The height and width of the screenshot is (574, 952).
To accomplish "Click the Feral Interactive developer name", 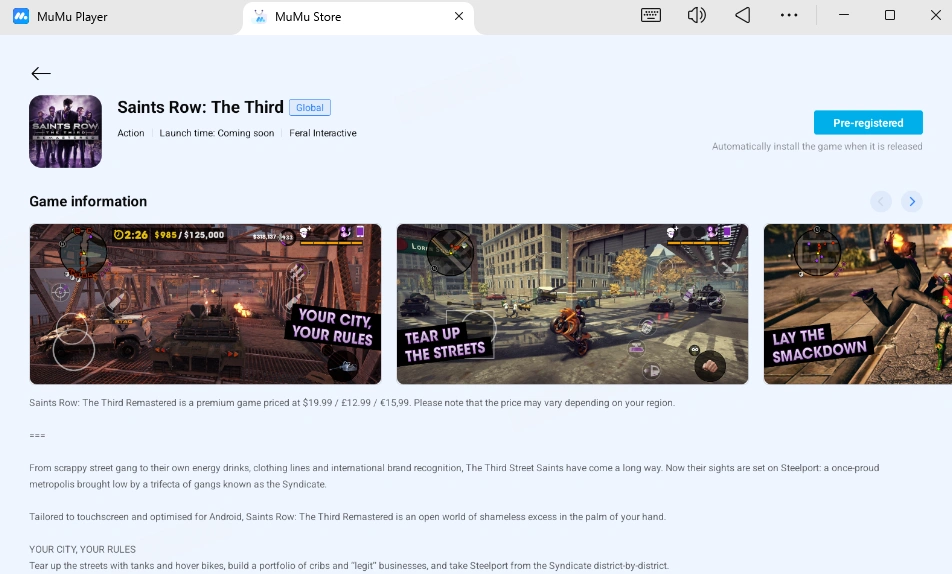I will 322,133.
